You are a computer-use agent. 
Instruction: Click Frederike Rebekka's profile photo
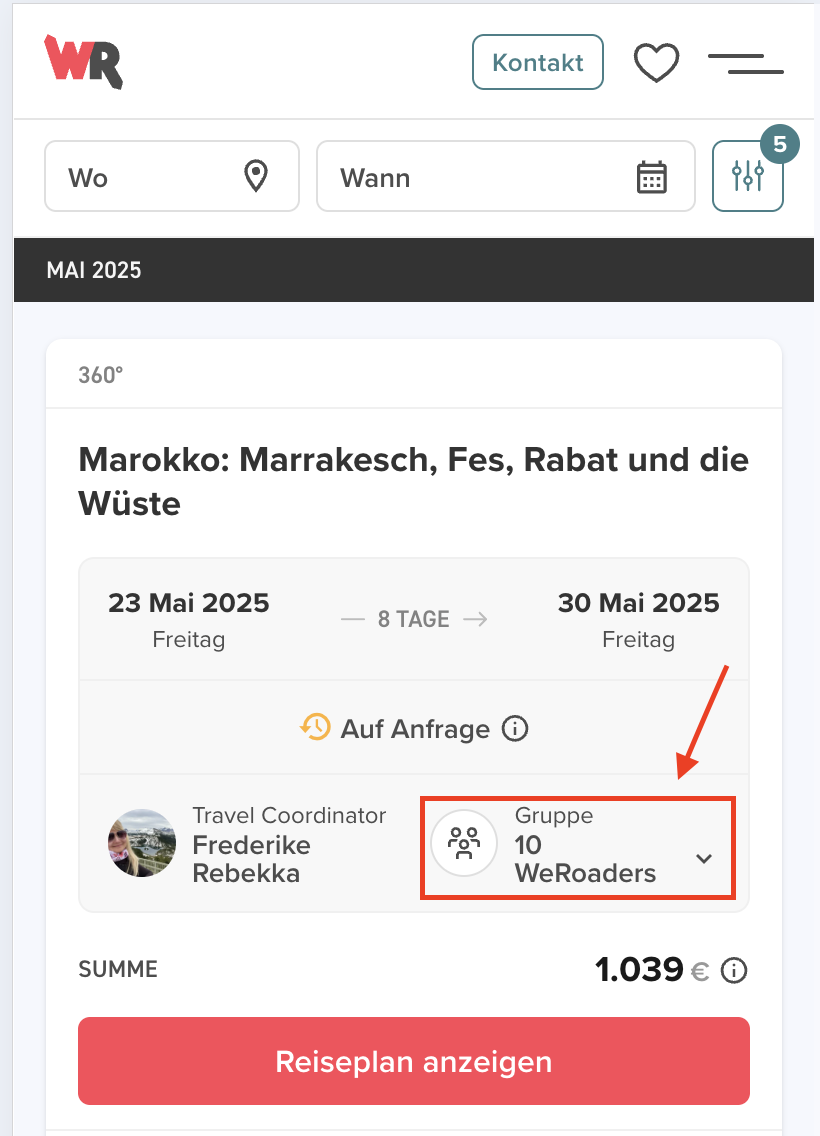pos(141,843)
